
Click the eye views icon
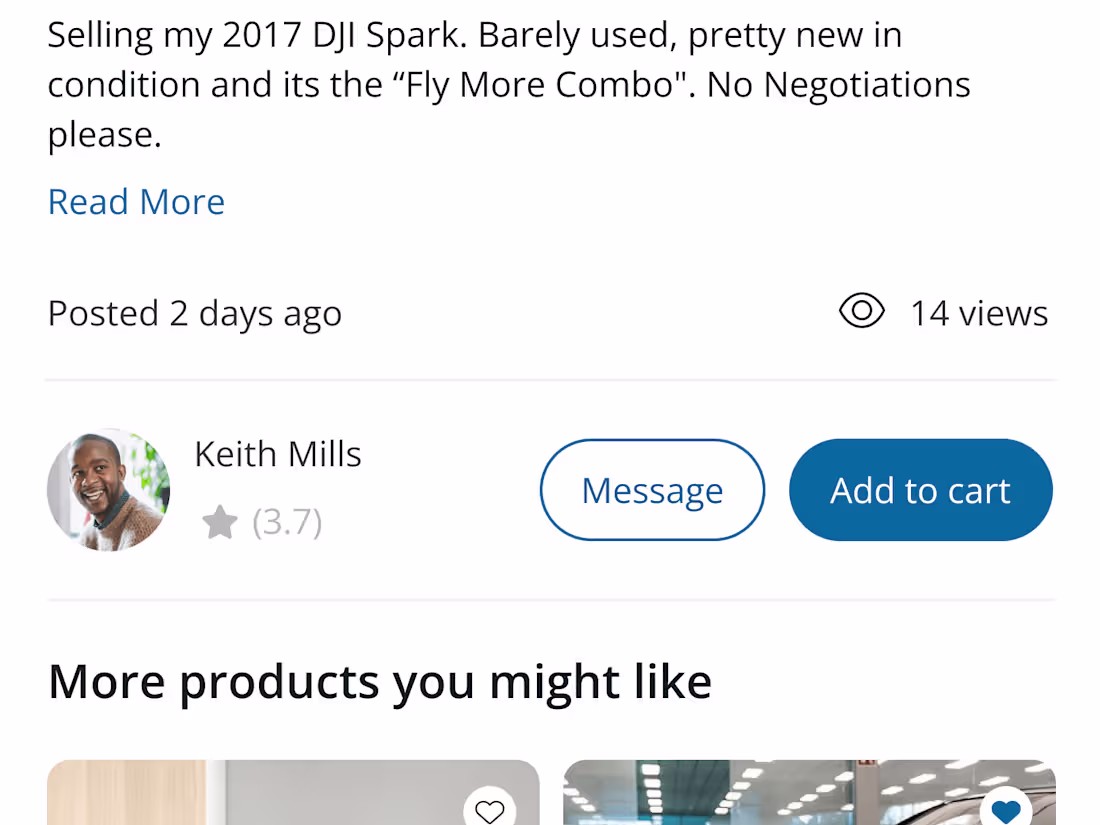861,312
